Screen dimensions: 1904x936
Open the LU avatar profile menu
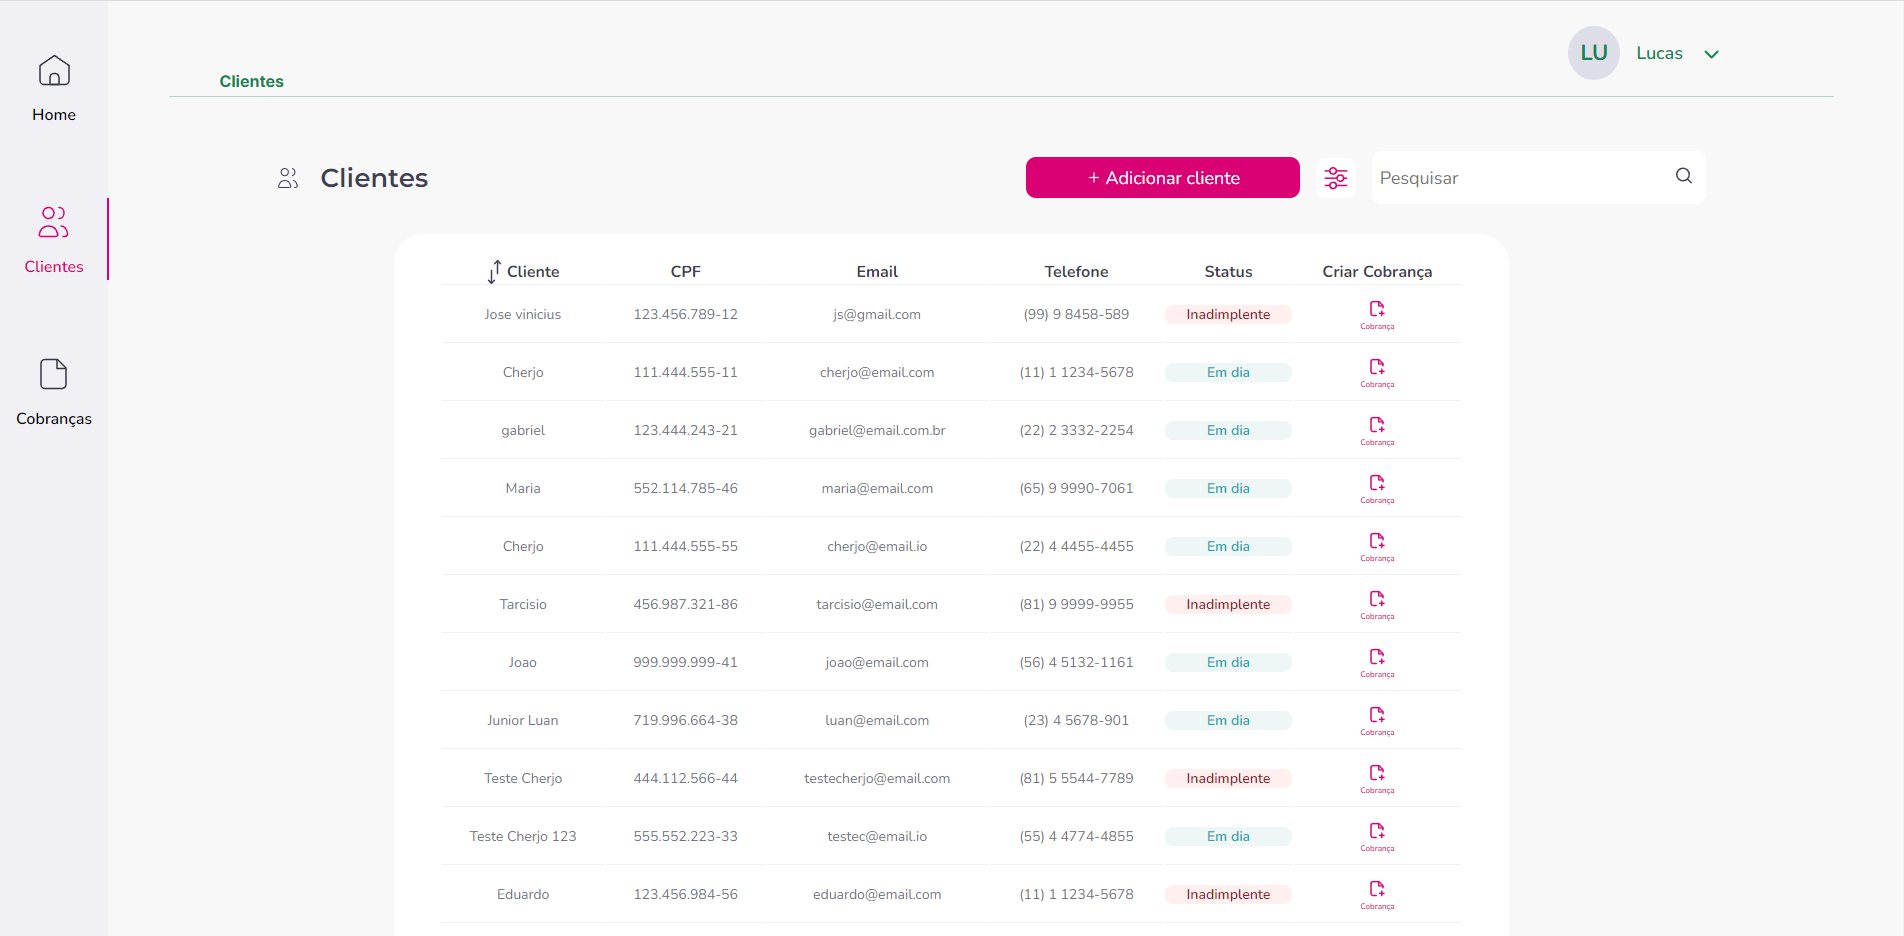point(1593,53)
